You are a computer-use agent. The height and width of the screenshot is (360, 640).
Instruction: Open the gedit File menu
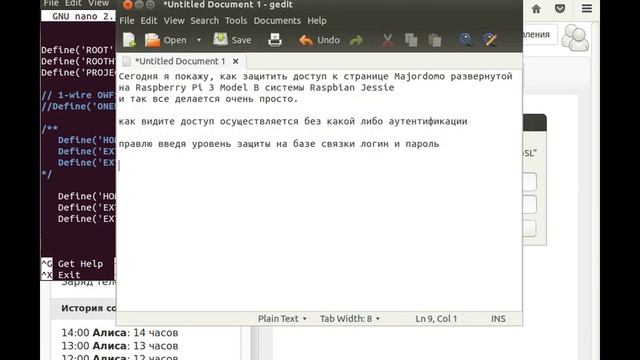pos(127,20)
